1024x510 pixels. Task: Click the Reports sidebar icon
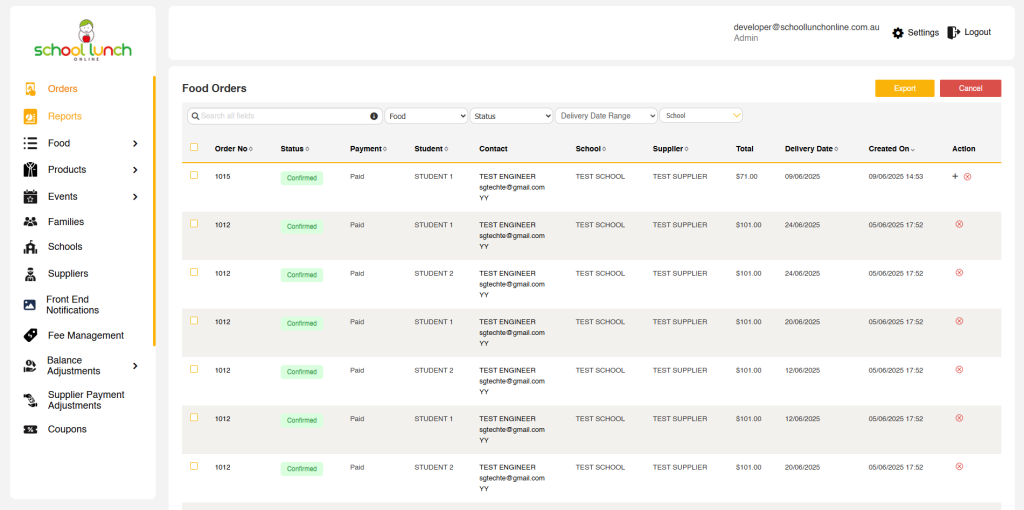click(30, 116)
